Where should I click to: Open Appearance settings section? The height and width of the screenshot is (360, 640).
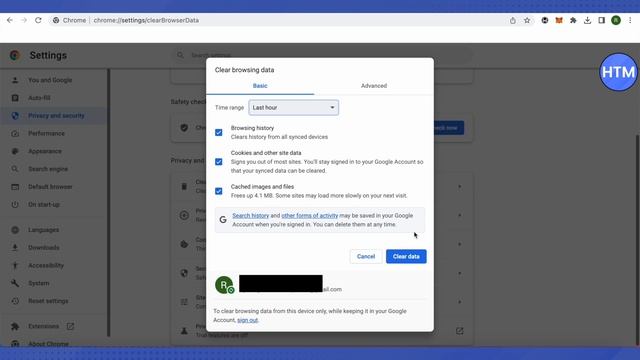point(45,151)
